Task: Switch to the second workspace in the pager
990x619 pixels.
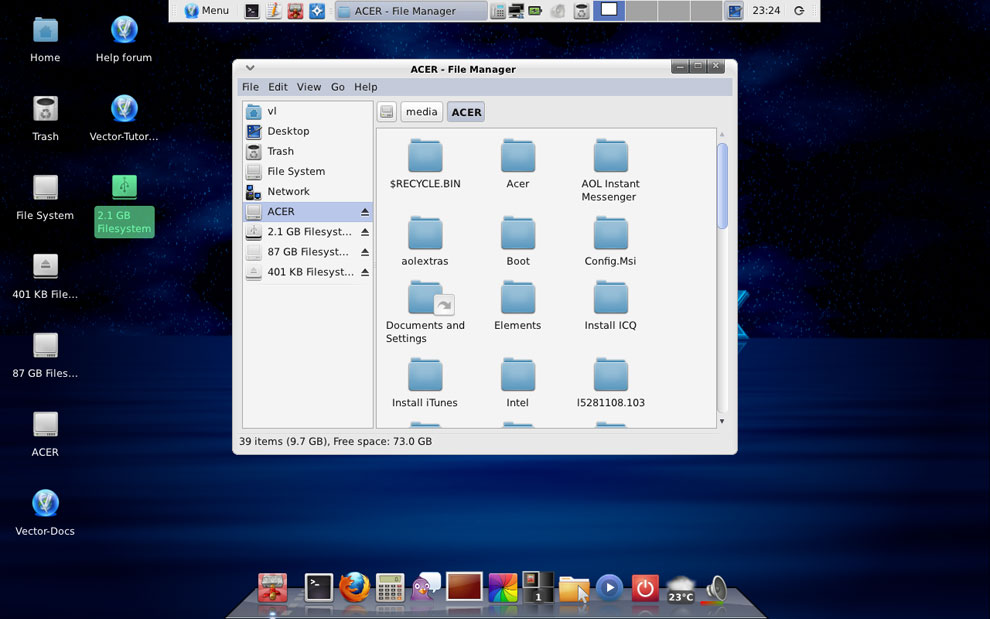Action: pyautogui.click(x=641, y=11)
